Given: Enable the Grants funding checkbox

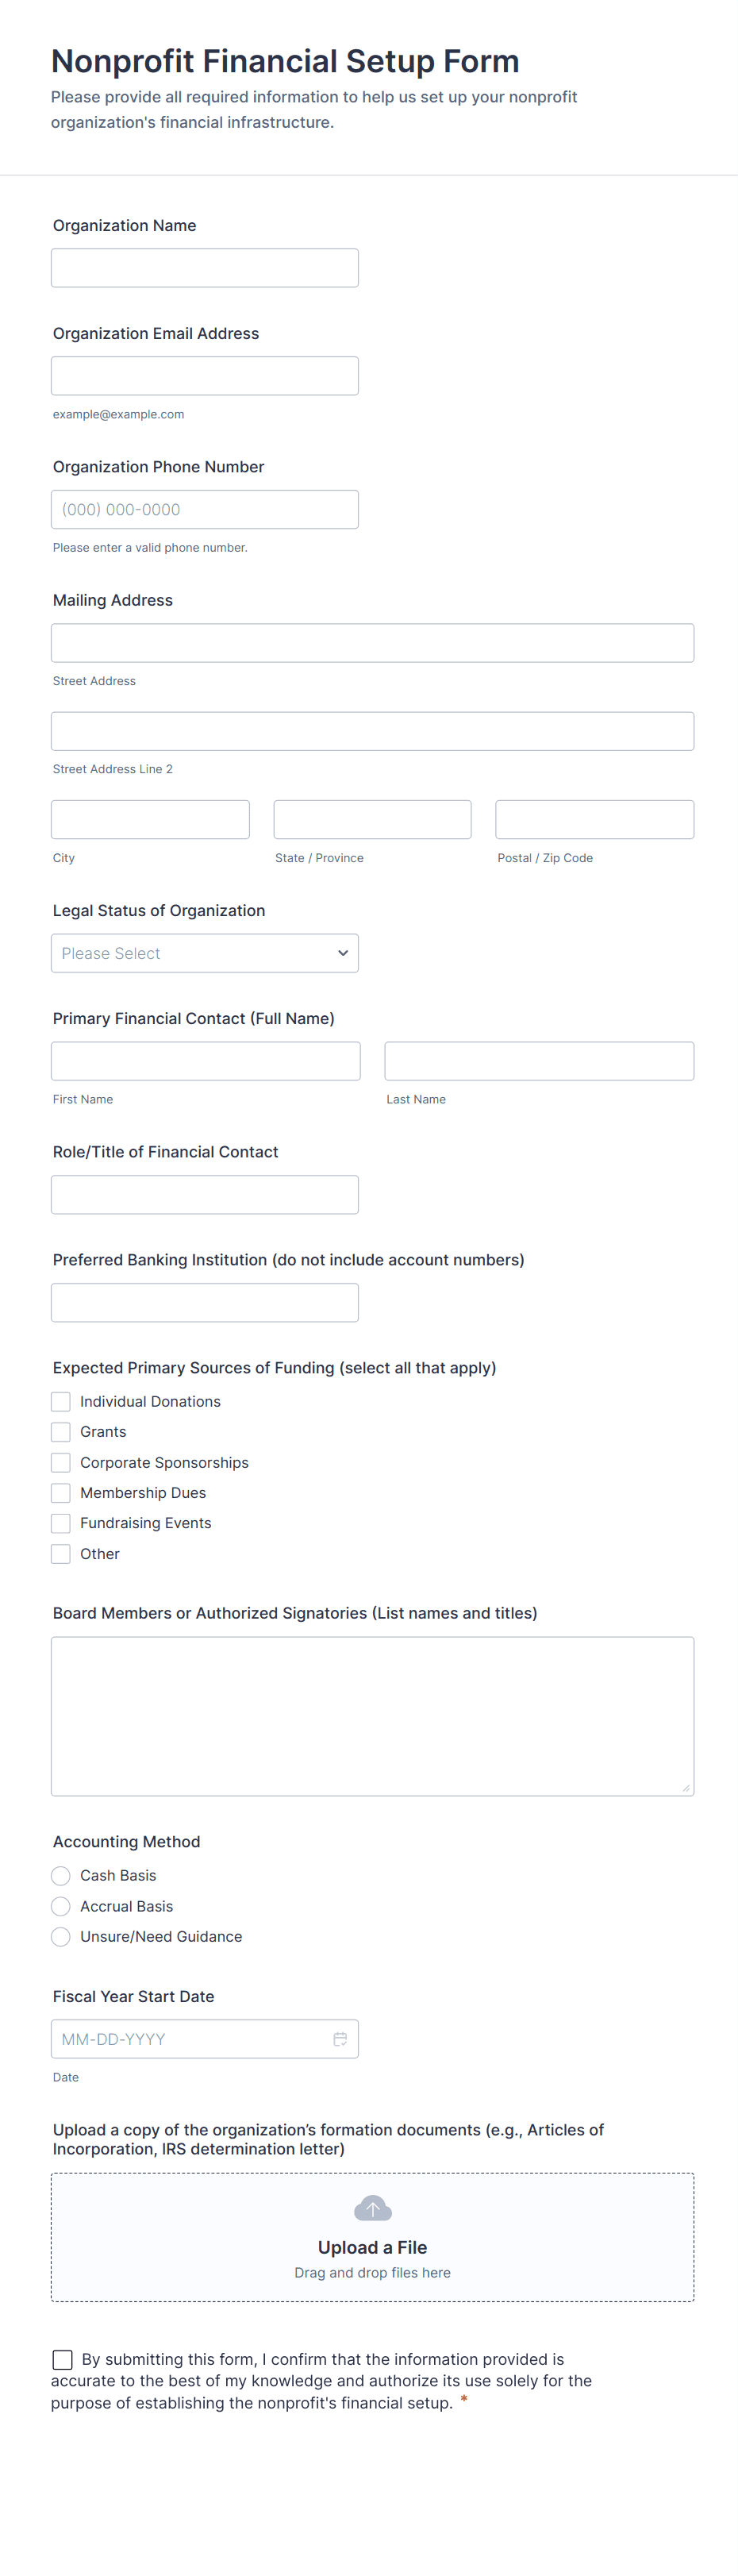Looking at the screenshot, I should (x=61, y=1432).
